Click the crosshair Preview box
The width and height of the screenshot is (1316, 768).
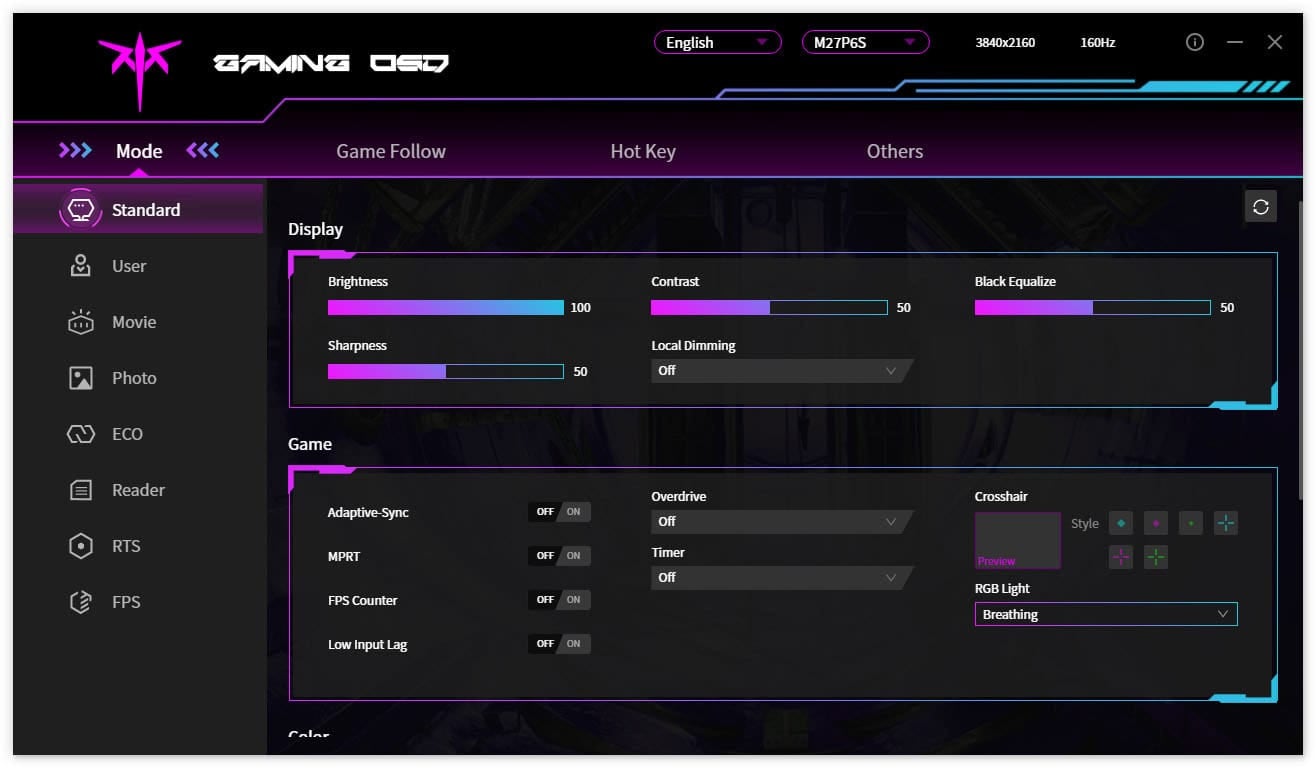pyautogui.click(x=1018, y=541)
